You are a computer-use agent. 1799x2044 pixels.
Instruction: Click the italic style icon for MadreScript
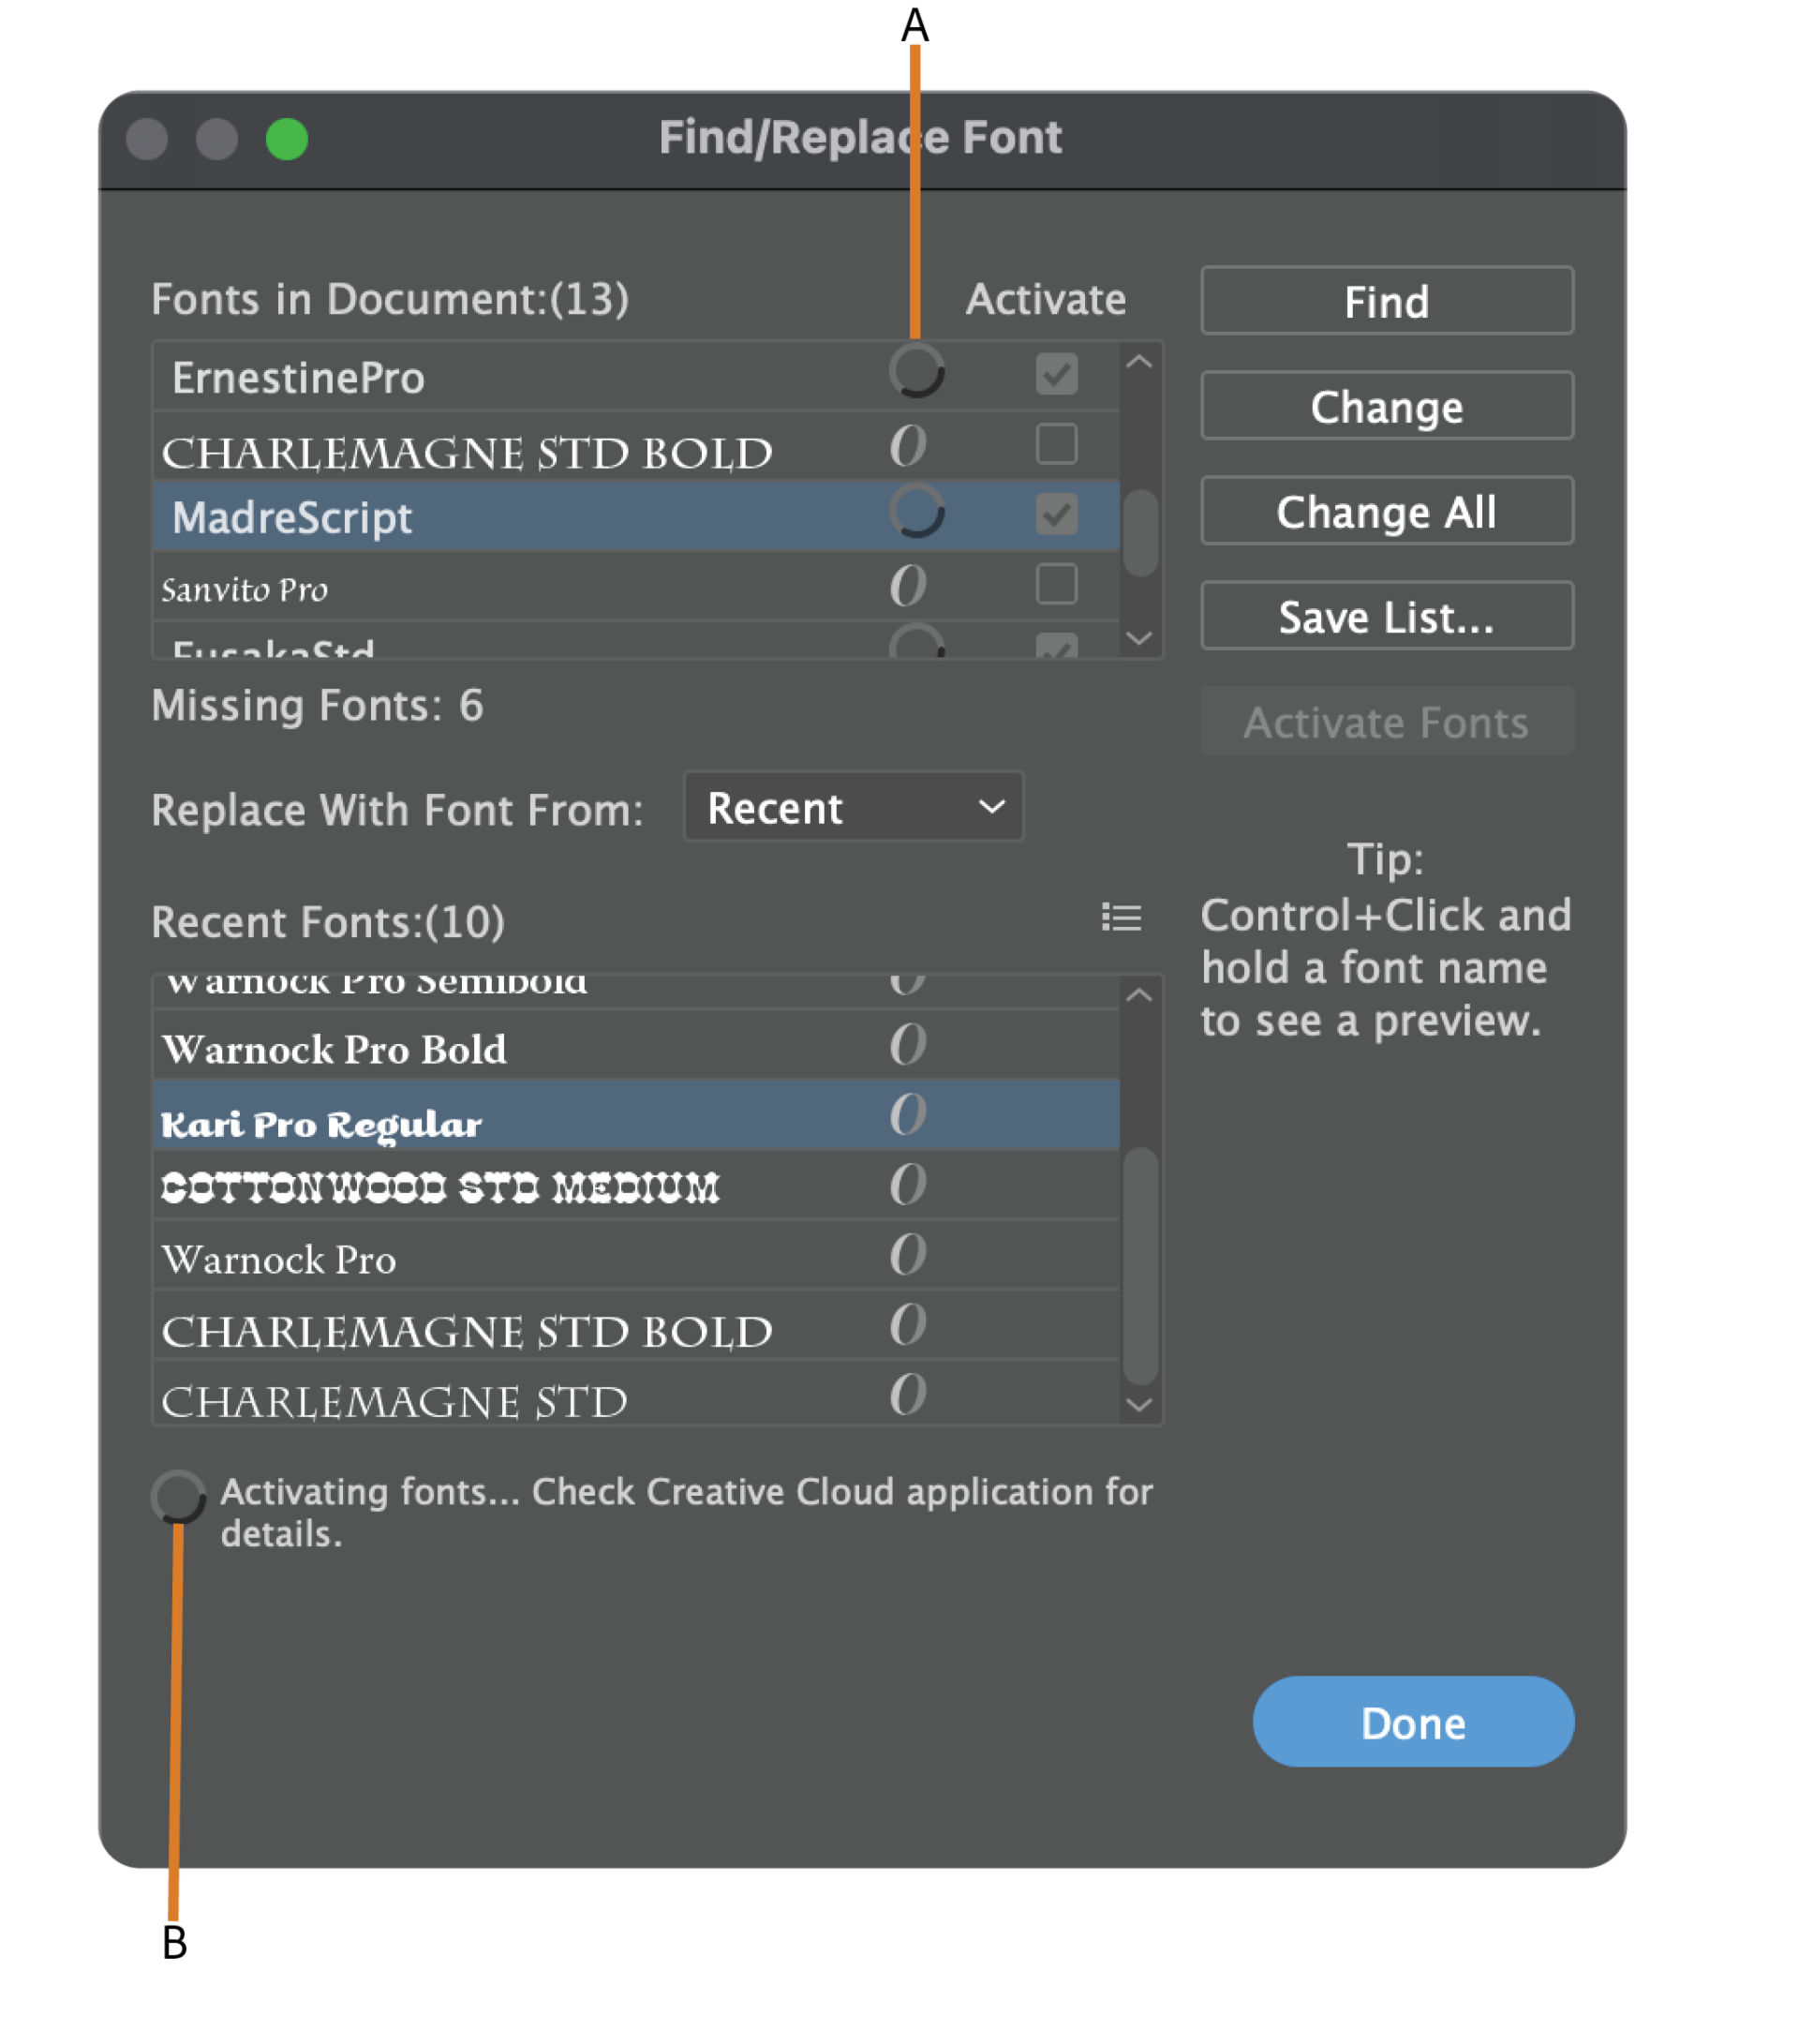coord(900,515)
